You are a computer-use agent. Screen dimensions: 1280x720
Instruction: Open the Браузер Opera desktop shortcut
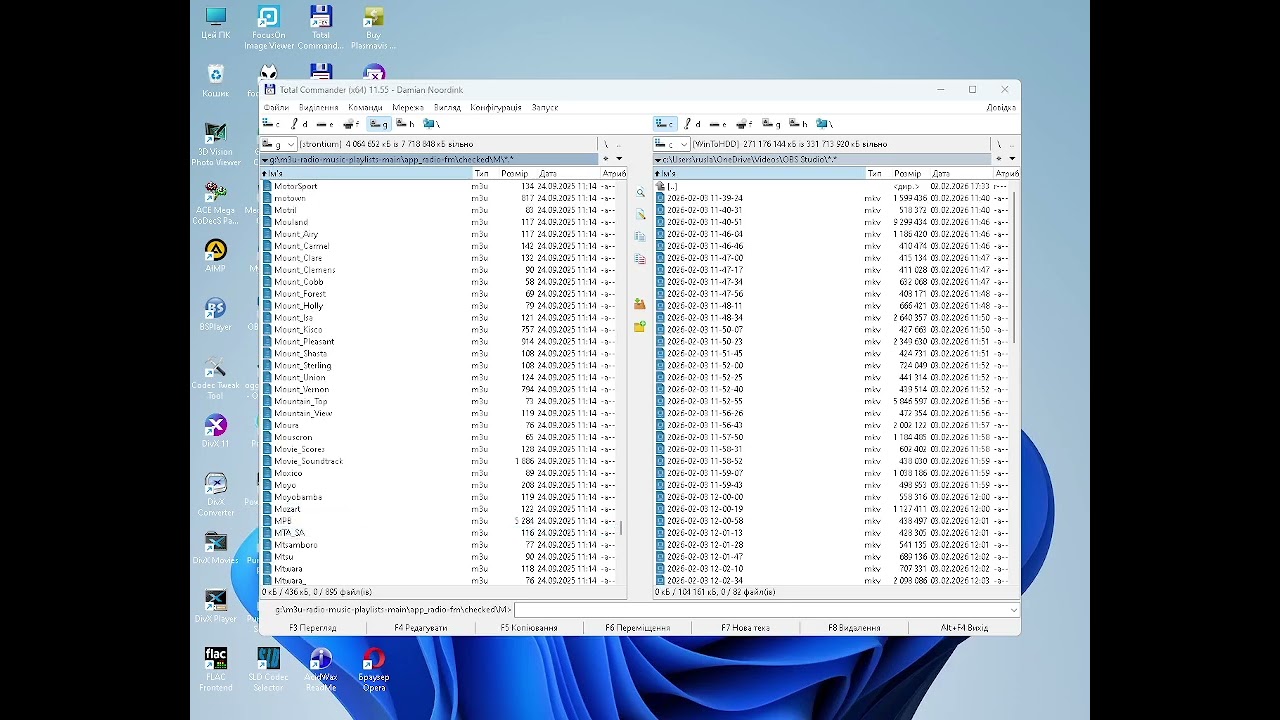pos(373,670)
